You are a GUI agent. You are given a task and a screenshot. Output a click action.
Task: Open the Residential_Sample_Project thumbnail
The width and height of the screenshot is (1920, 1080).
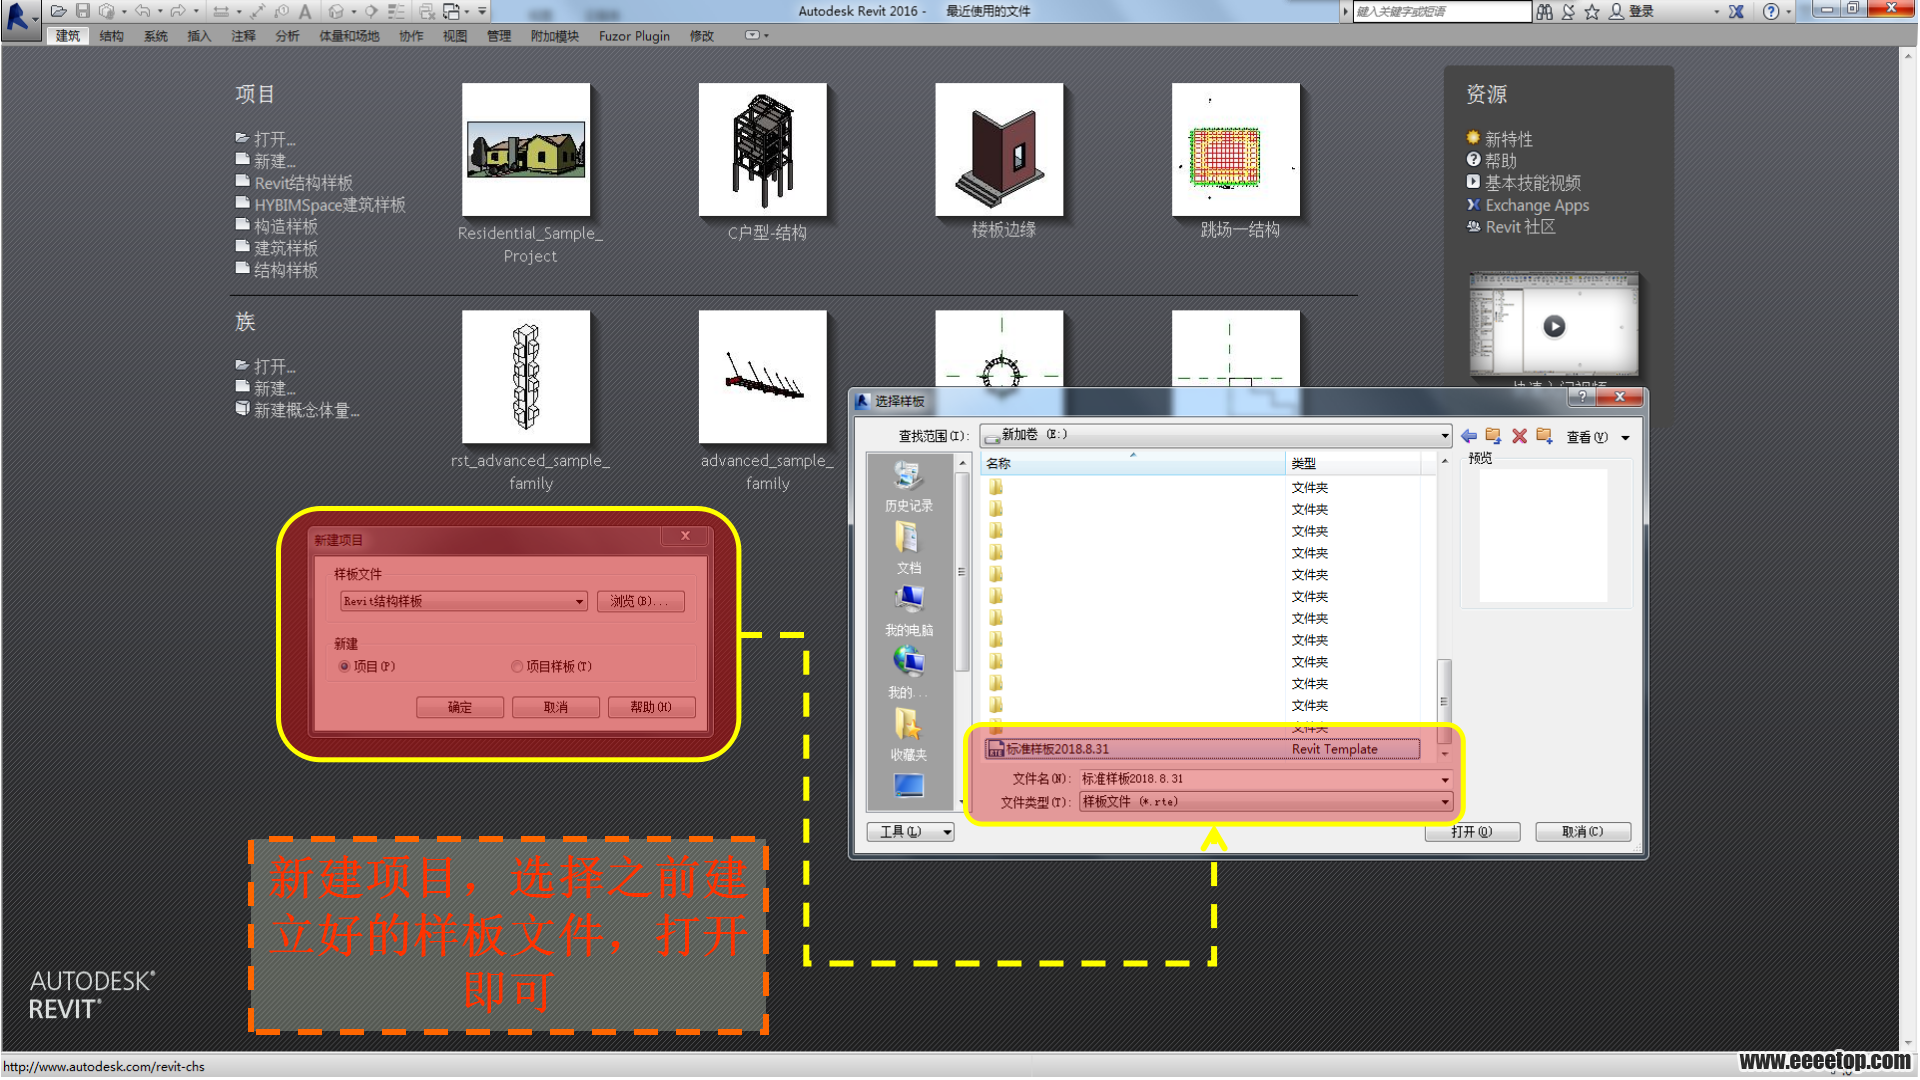(527, 150)
